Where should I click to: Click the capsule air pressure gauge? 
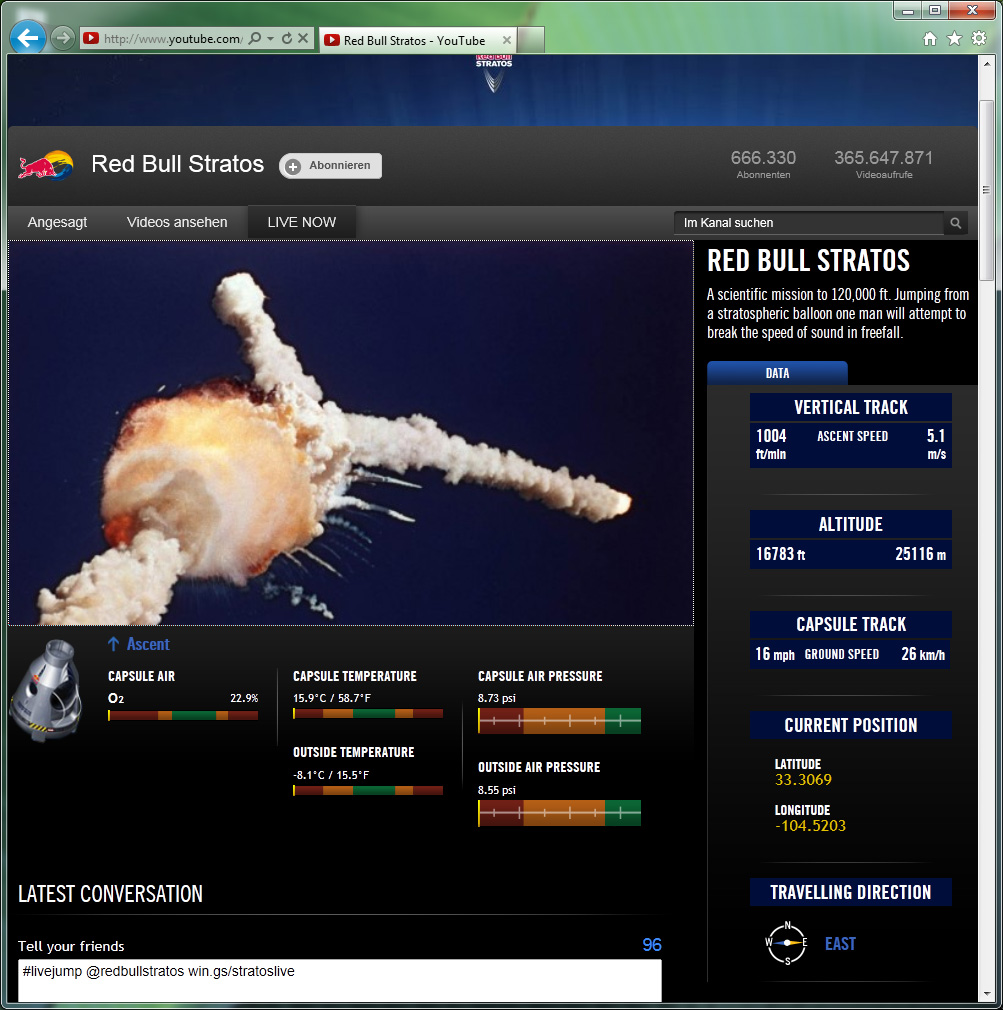pyautogui.click(x=559, y=721)
